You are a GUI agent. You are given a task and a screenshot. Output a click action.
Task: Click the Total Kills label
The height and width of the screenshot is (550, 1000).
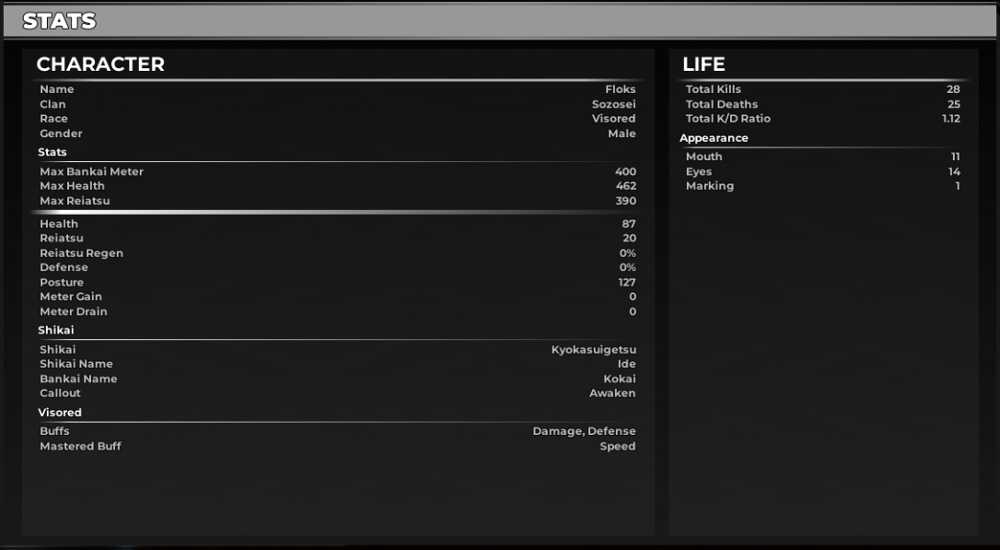click(713, 89)
